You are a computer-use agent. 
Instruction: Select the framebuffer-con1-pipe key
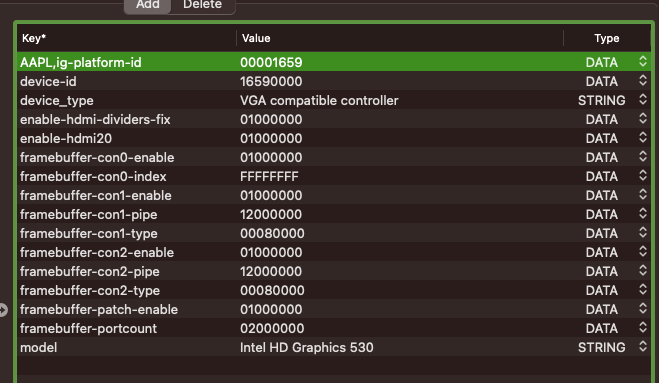point(89,215)
